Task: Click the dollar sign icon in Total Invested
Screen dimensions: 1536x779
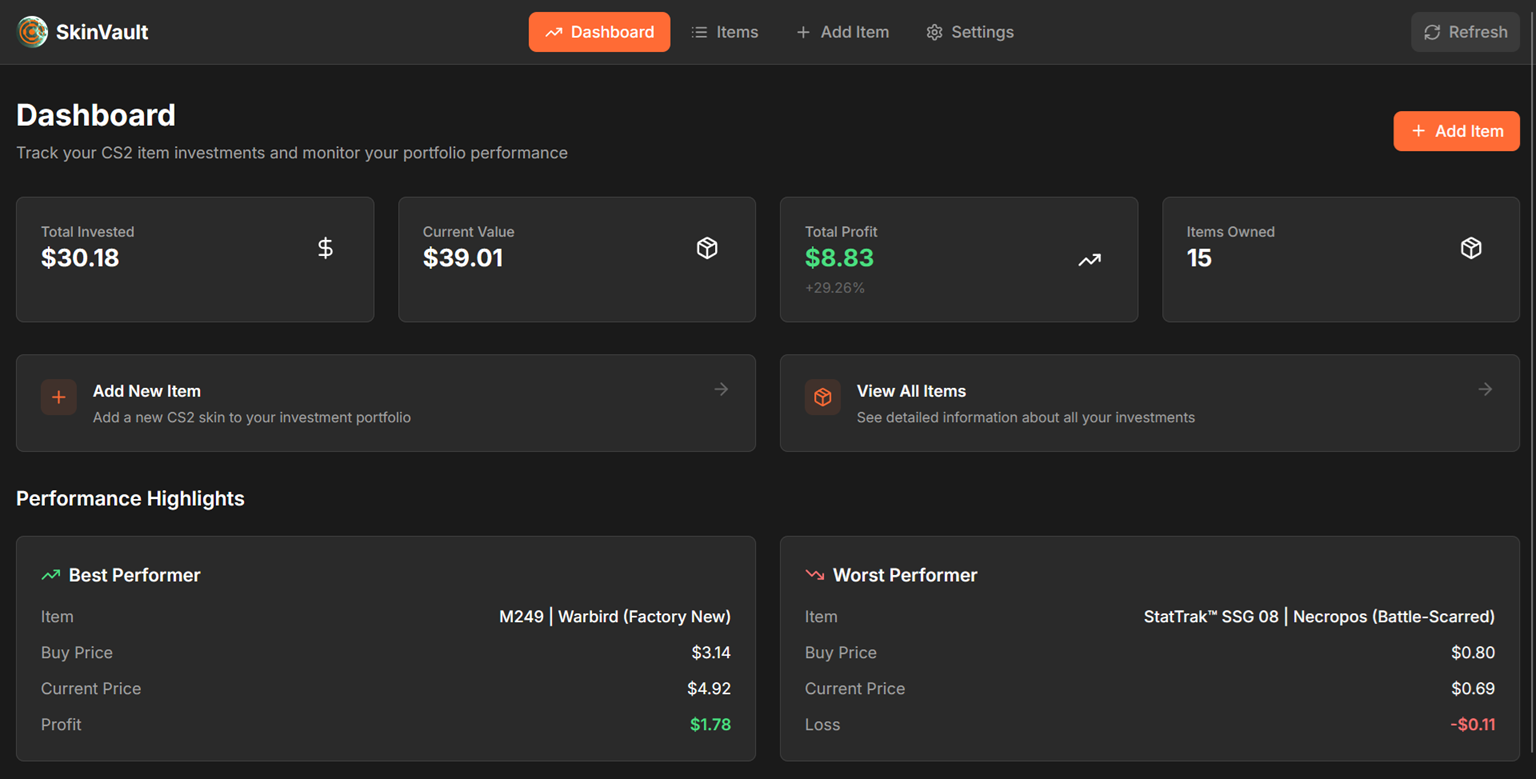Action: pos(325,248)
